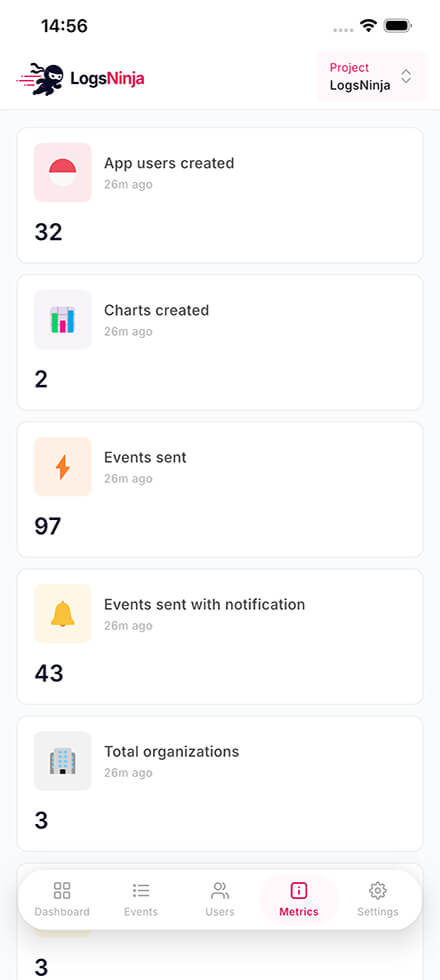440x980 pixels.
Task: Click the Events sent count of 97
Action: pyautogui.click(x=48, y=526)
